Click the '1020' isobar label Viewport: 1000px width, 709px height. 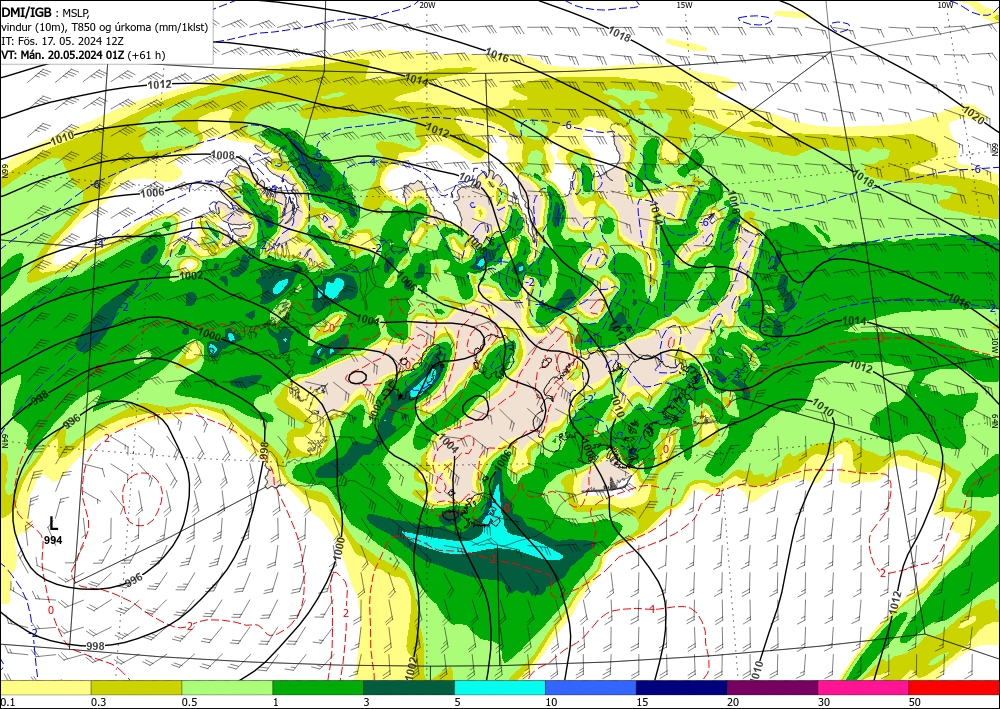coord(973,115)
